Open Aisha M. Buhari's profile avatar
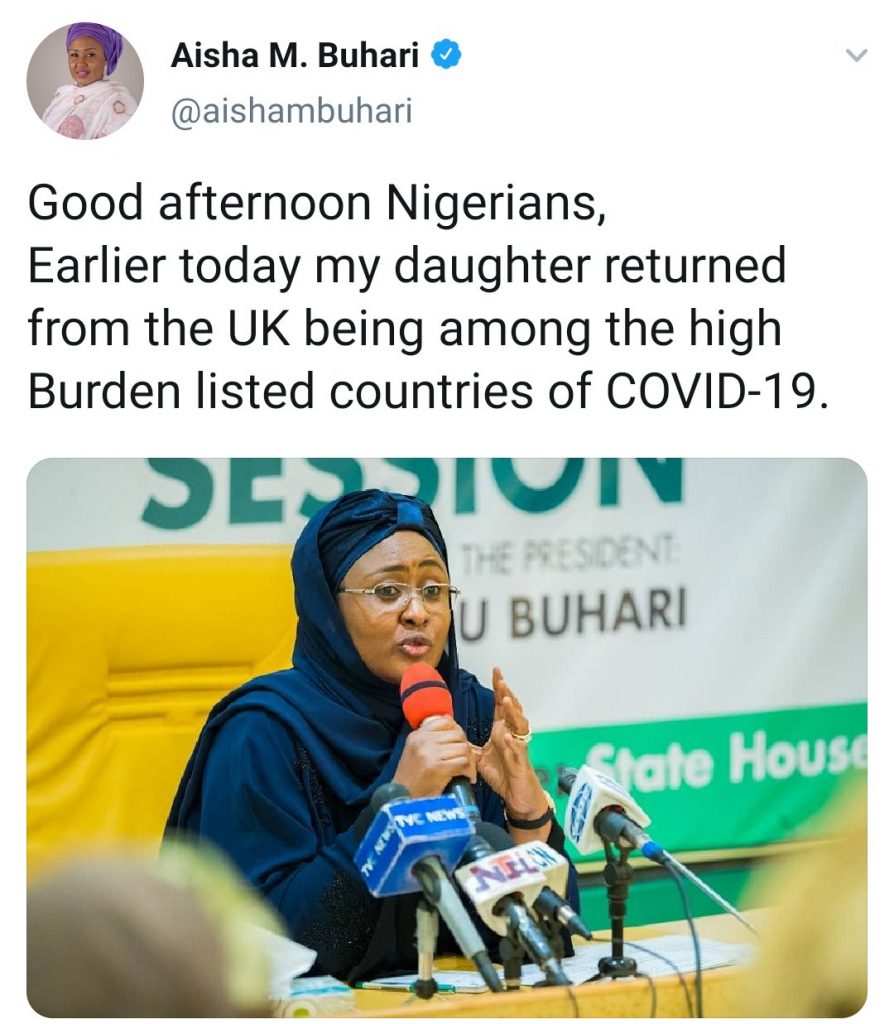 point(85,80)
